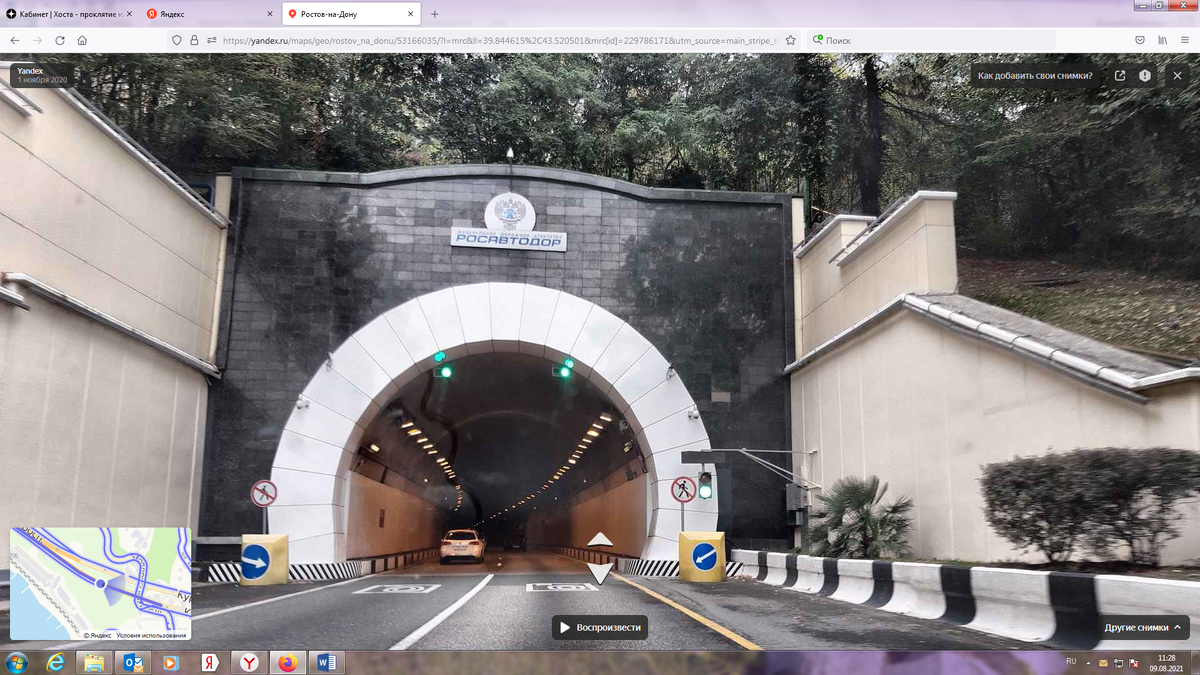Close the Яндекс tab

(x=270, y=14)
